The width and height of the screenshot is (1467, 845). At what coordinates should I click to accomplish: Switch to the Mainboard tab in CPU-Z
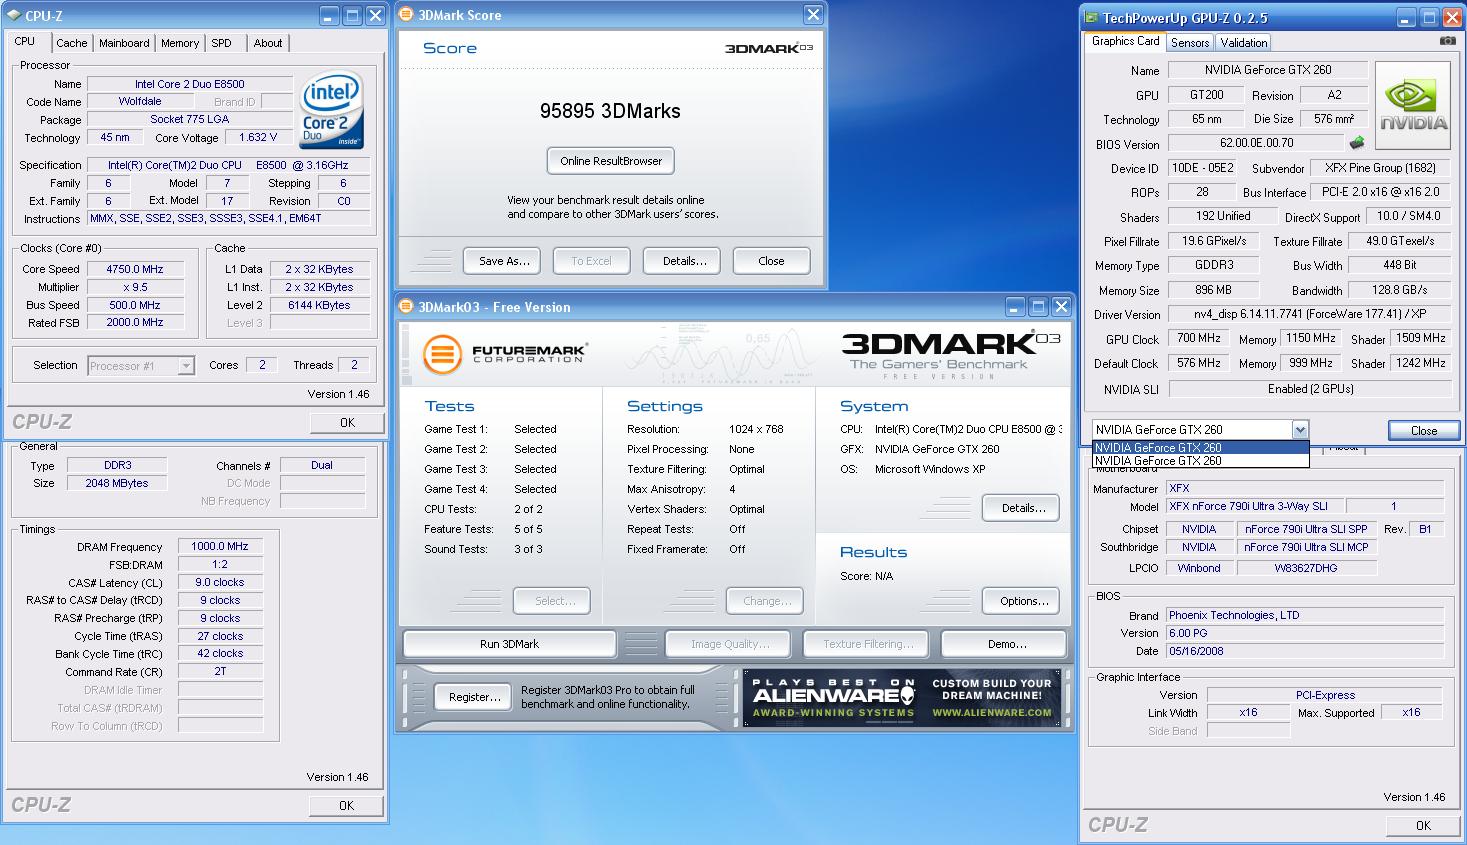[x=124, y=43]
